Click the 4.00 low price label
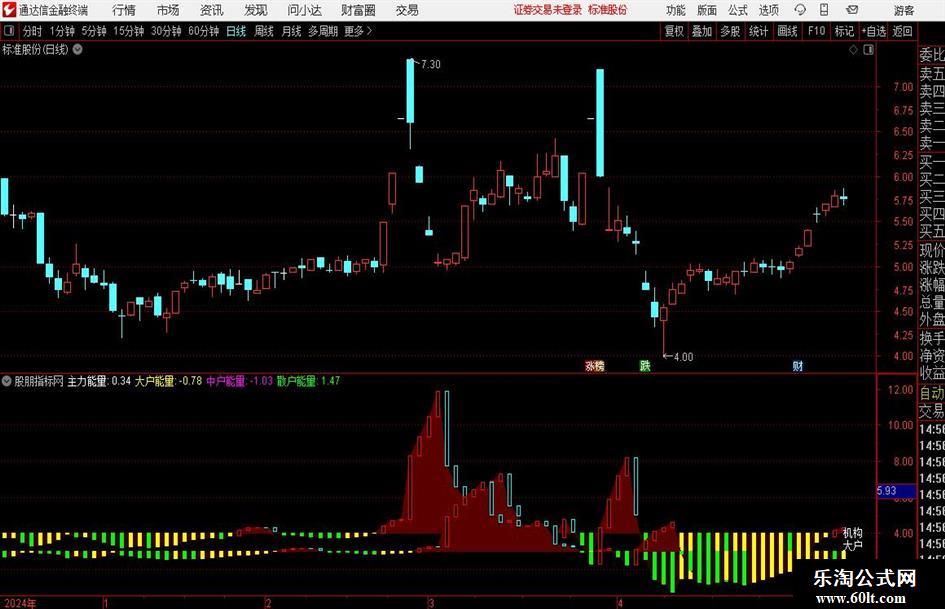Viewport: 945px width, 609px height. [683, 357]
